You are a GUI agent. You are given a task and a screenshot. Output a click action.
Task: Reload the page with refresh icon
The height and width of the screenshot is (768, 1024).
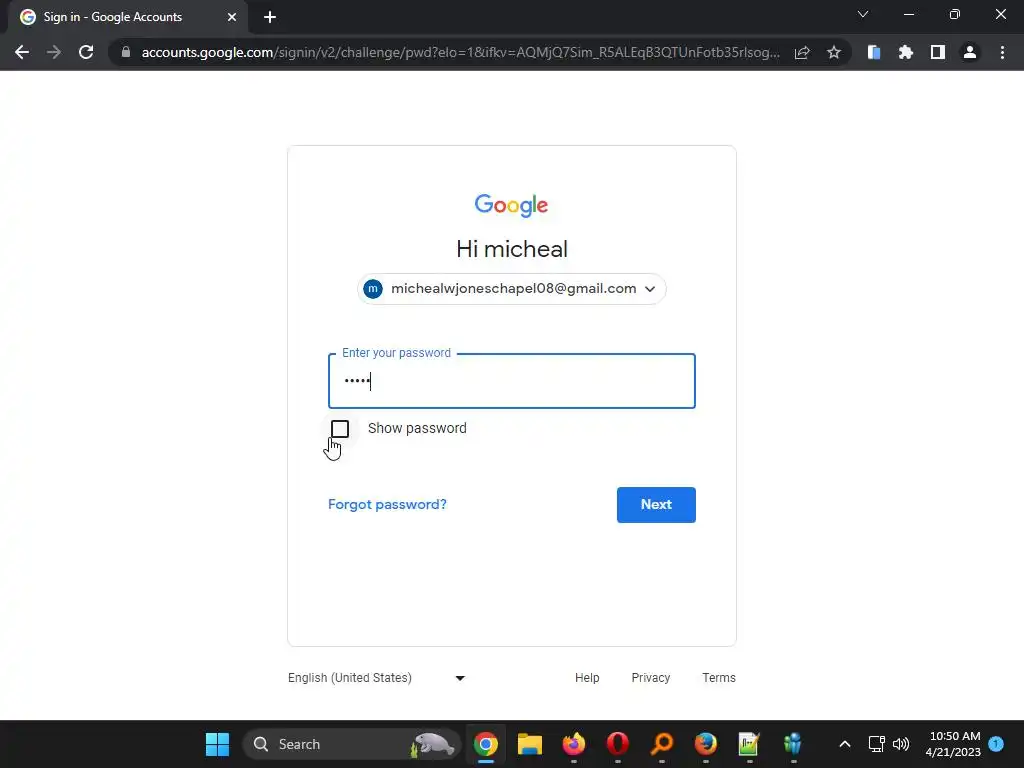click(x=86, y=52)
